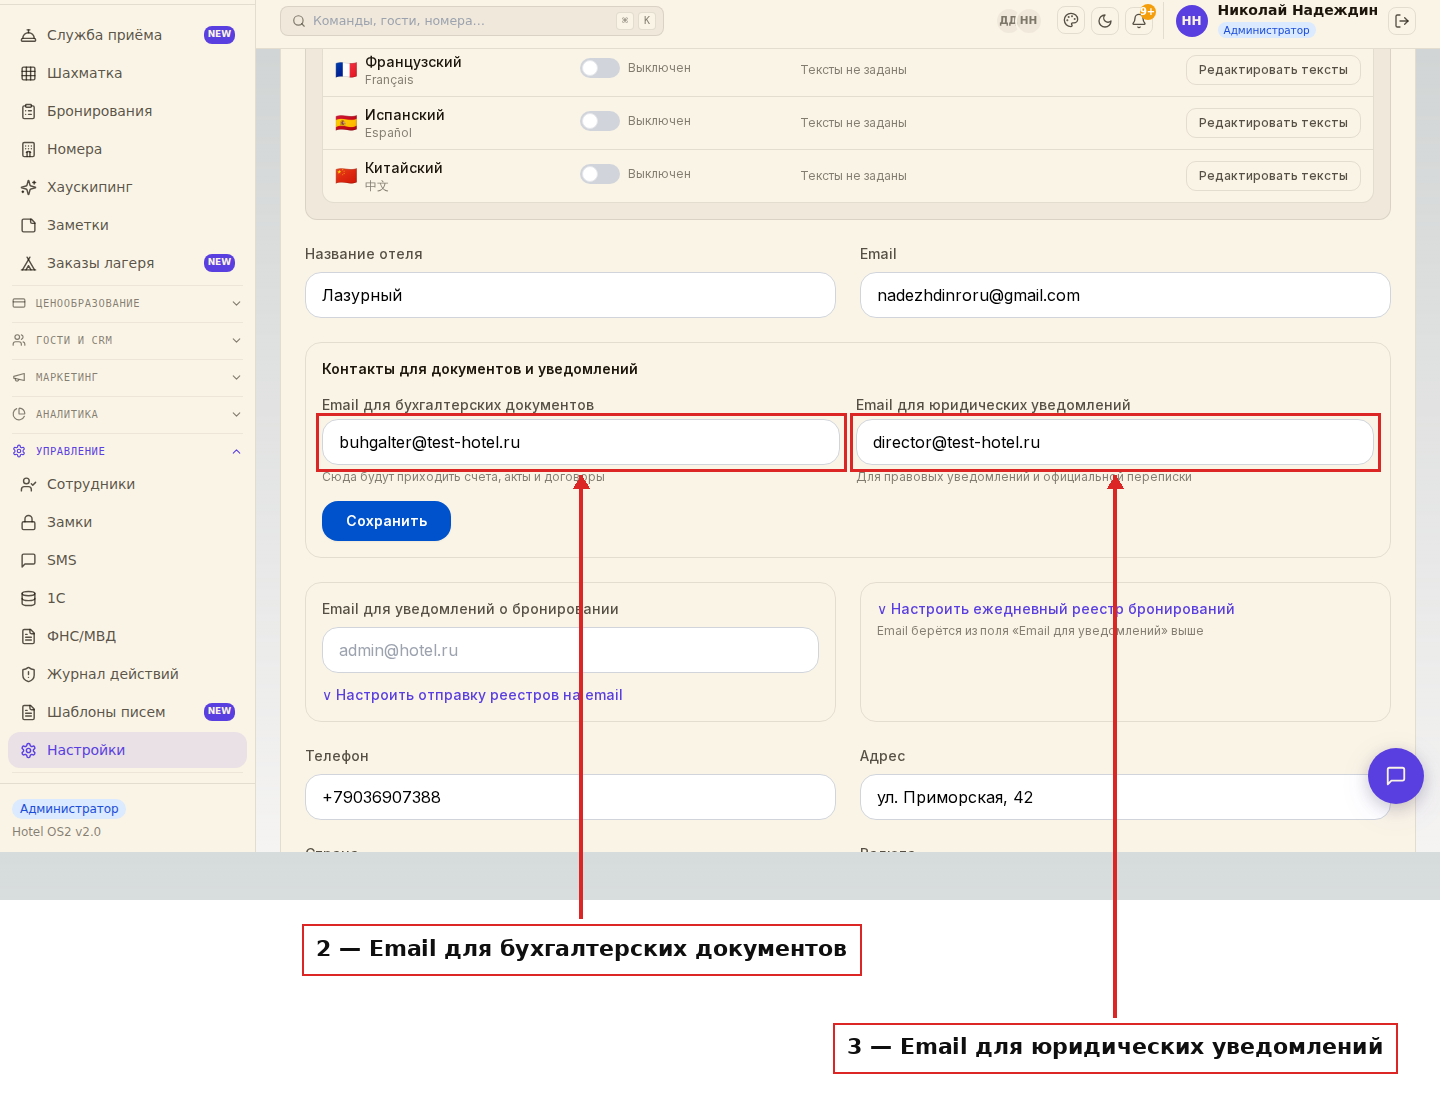Click the Служба приёма bell icon
This screenshot has width=1440, height=1097.
click(29, 35)
